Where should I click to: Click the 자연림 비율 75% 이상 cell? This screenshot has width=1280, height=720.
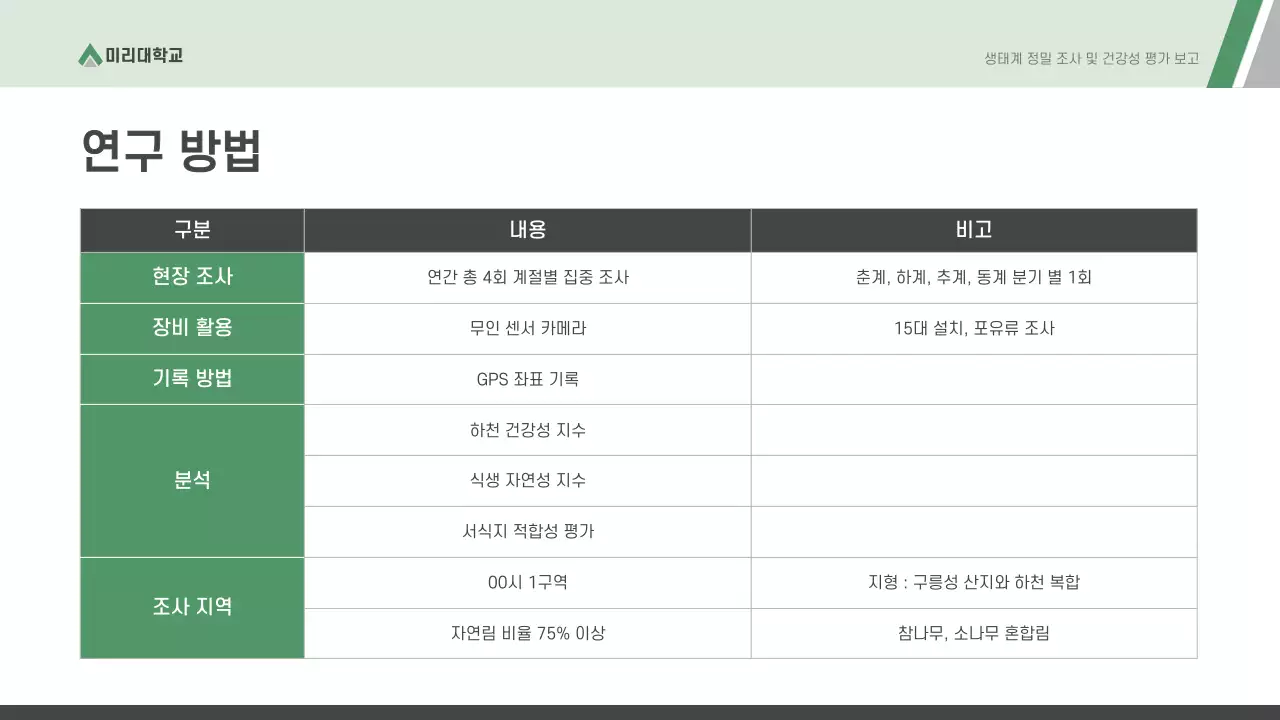coord(527,633)
